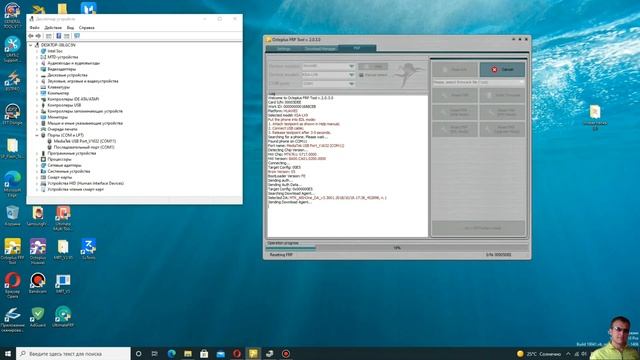640x360 pixels.
Task: Select the Octoplus Huawei desktop shortcut
Action: tap(38, 251)
